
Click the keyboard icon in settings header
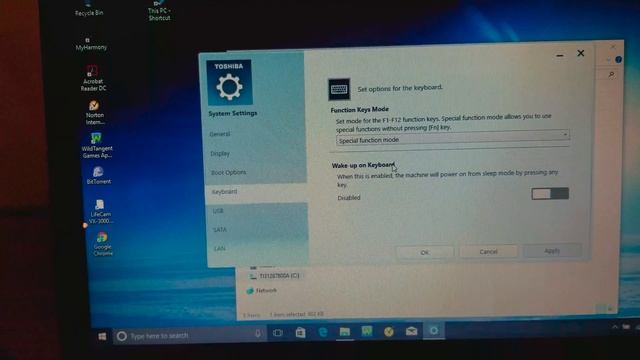(339, 89)
